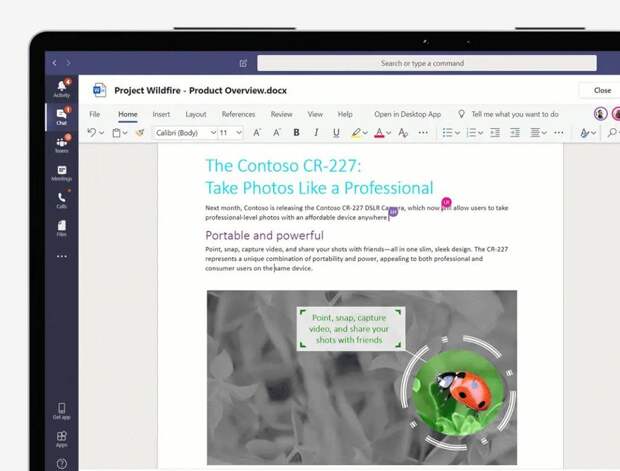This screenshot has width=620, height=471.
Task: Toggle underline formatting
Action: coord(336,133)
